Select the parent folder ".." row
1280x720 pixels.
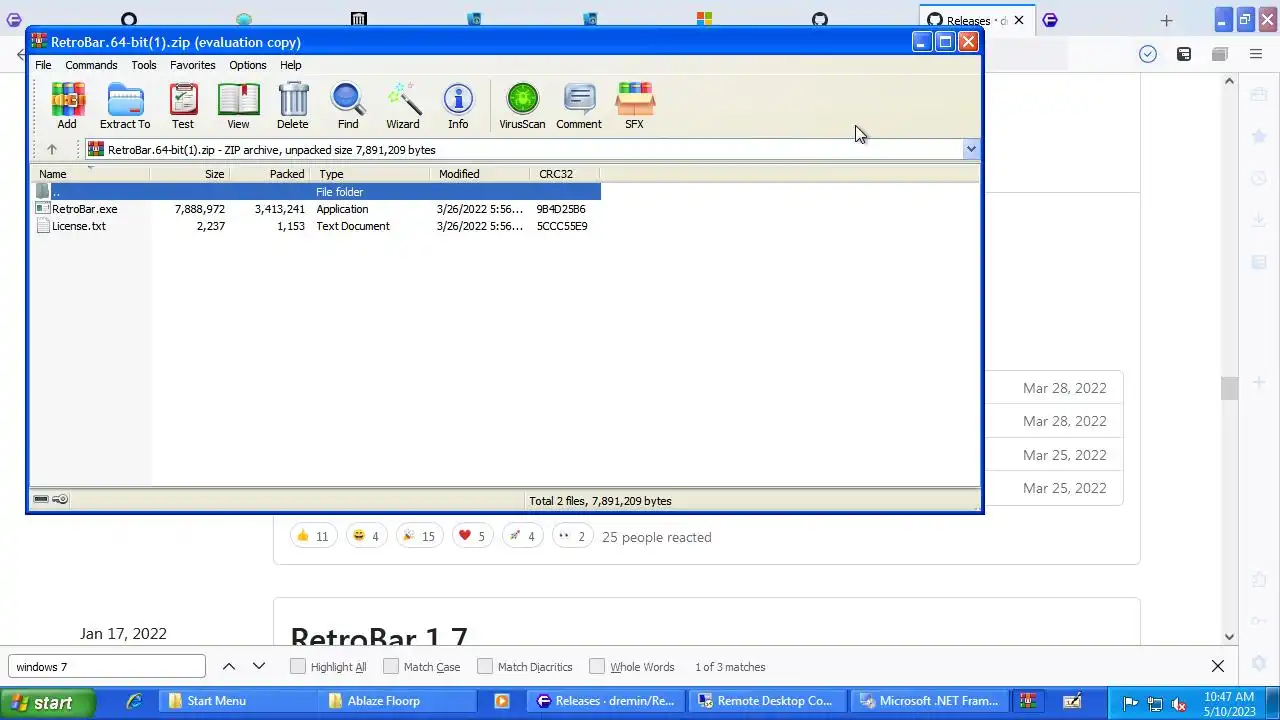coord(315,192)
